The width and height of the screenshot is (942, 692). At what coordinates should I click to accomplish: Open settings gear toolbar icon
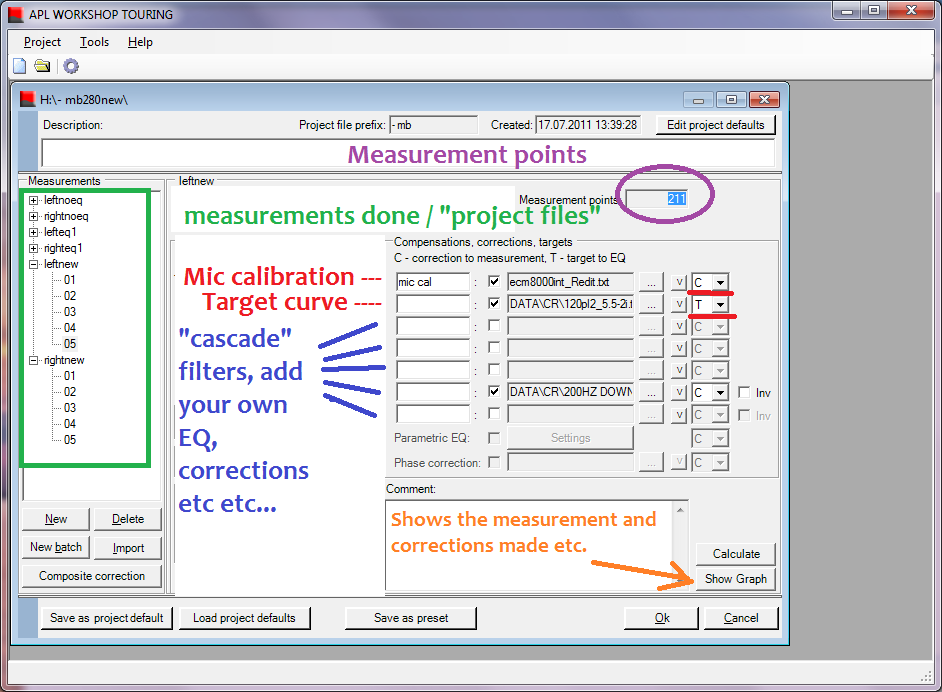(71, 66)
